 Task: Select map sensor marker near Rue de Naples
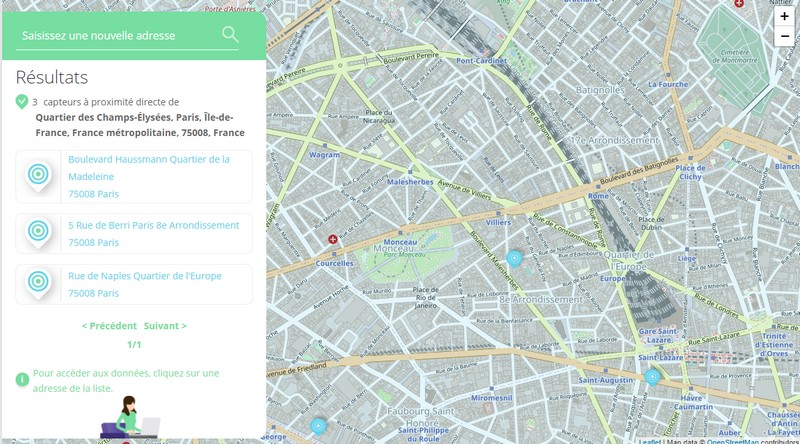point(514,259)
